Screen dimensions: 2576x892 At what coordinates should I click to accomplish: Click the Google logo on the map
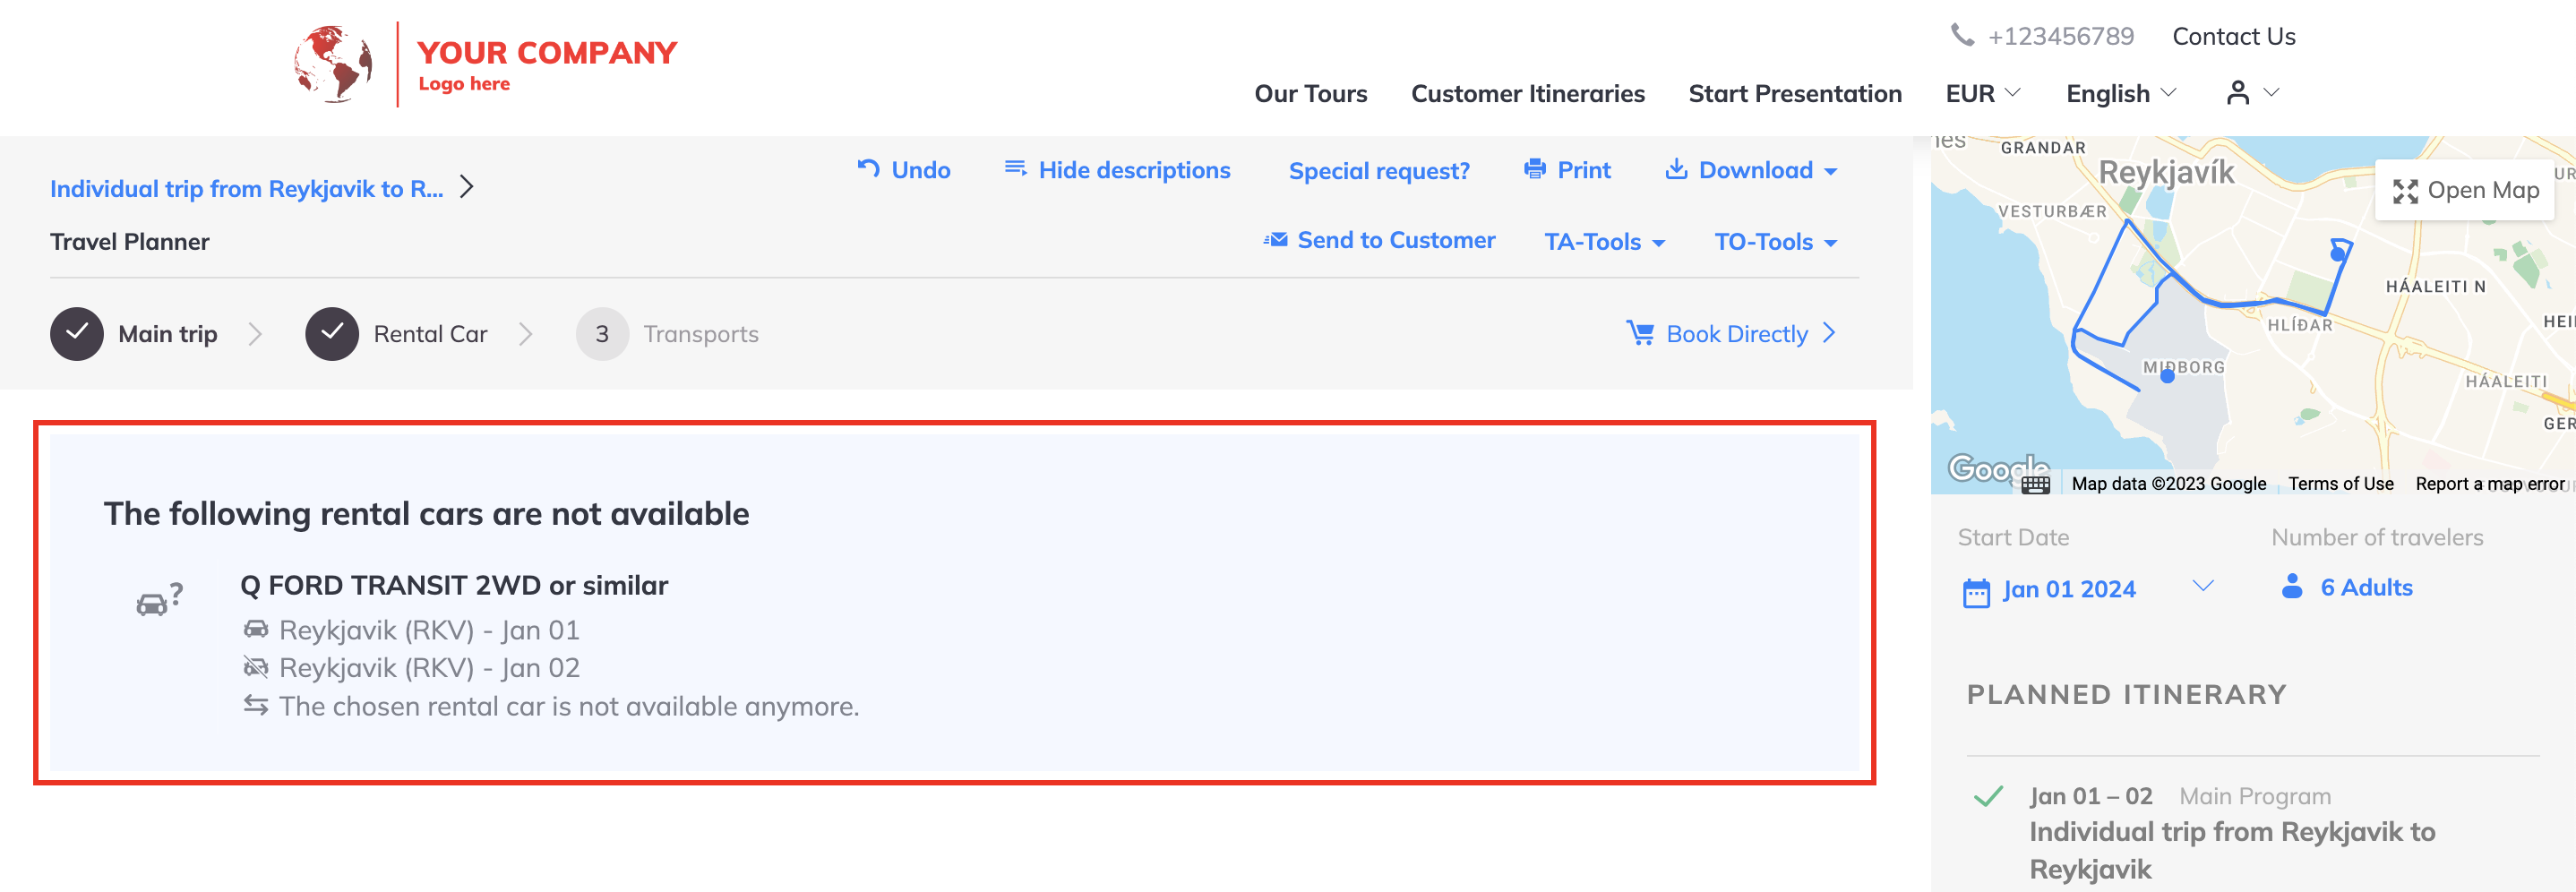pyautogui.click(x=1997, y=468)
